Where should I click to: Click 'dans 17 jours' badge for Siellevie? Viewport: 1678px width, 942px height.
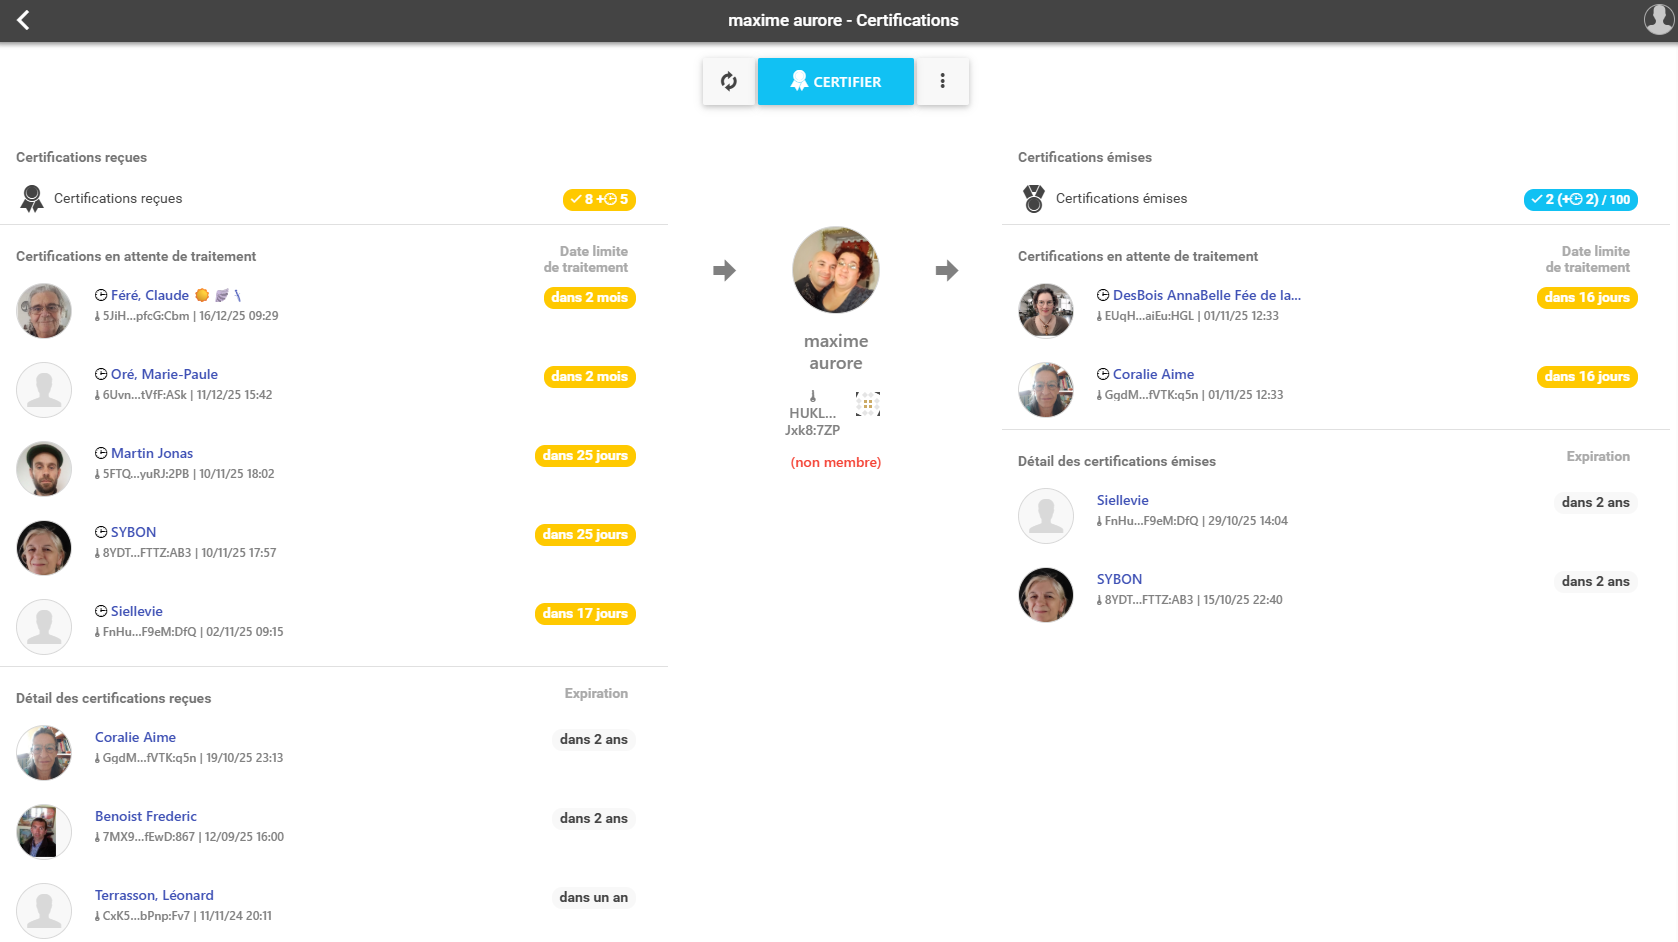click(585, 614)
